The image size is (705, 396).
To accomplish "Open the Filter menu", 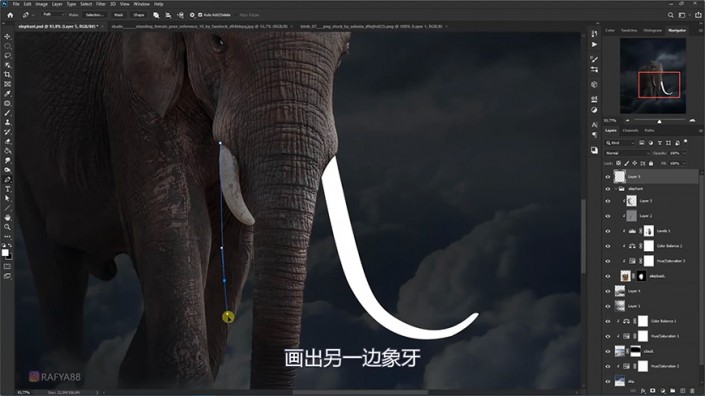I will (x=101, y=4).
